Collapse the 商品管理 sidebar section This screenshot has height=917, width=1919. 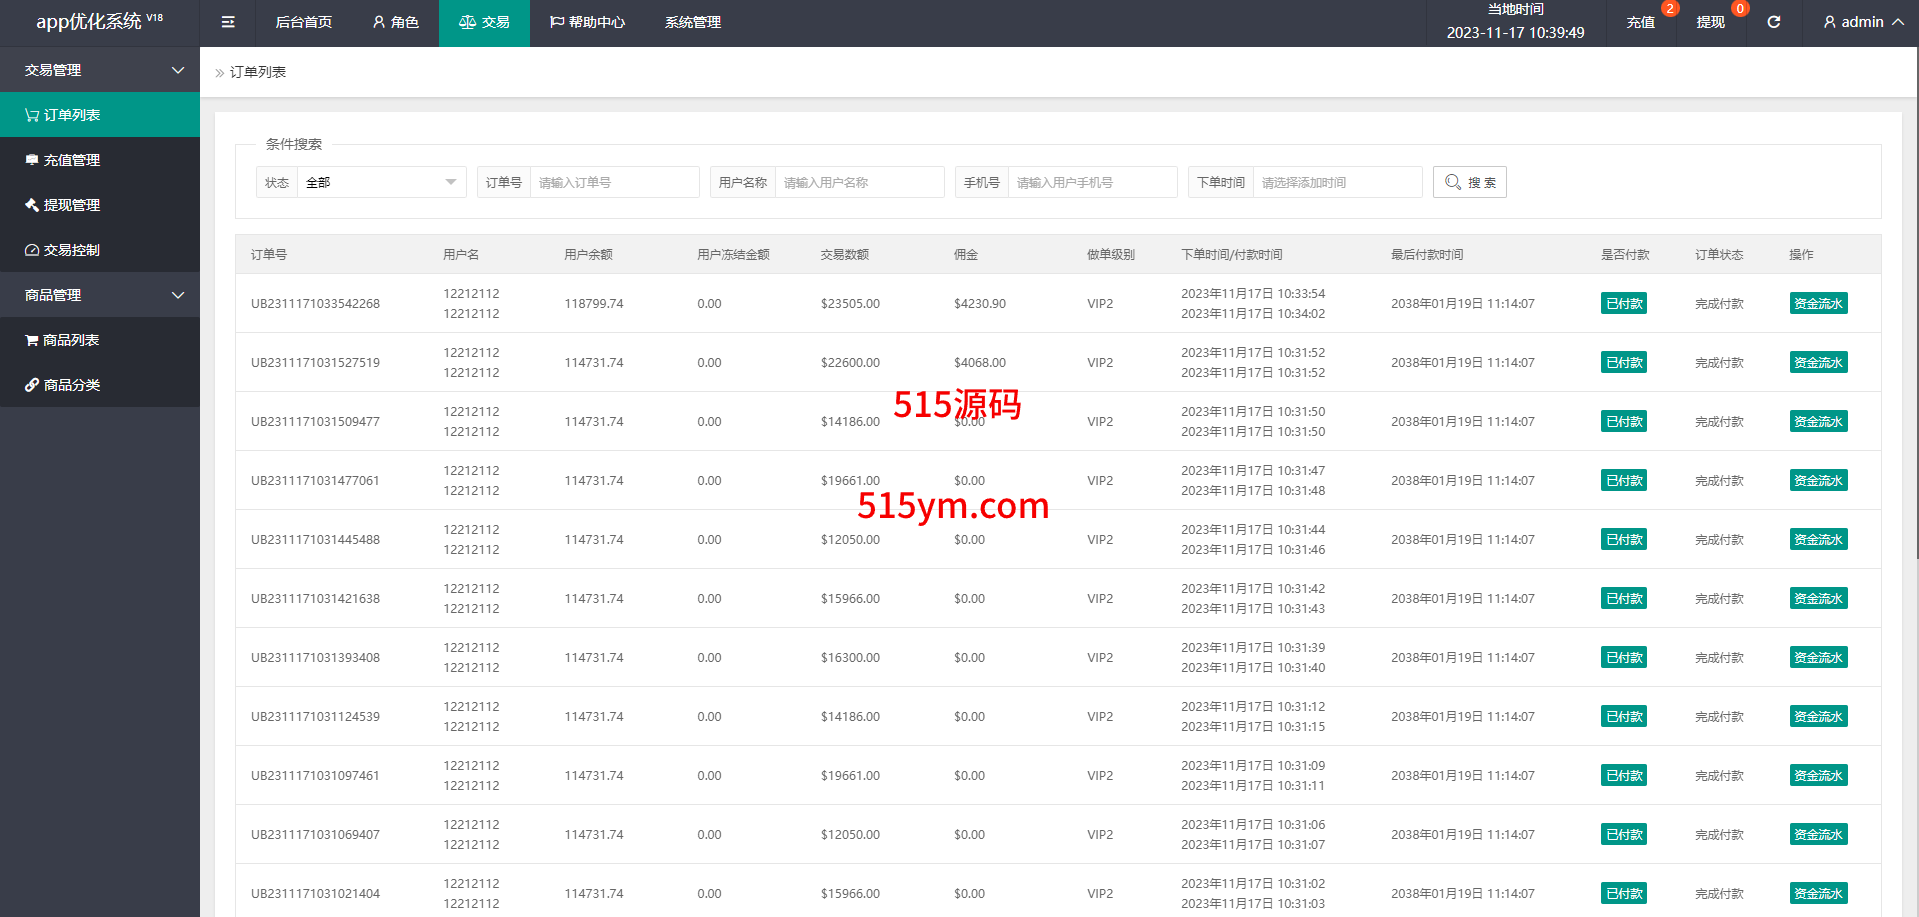click(100, 295)
